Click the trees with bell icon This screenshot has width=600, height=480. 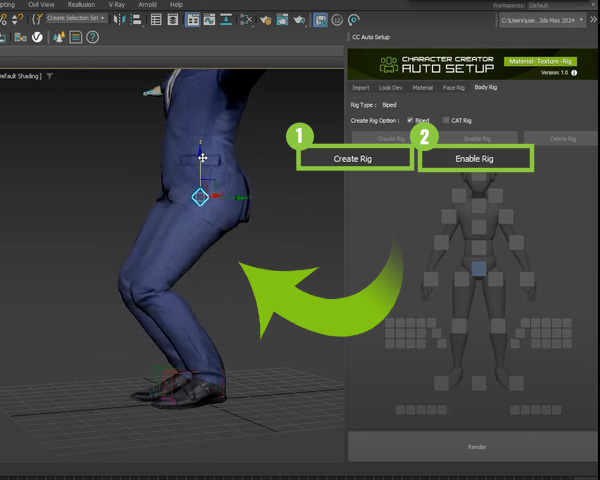point(59,37)
